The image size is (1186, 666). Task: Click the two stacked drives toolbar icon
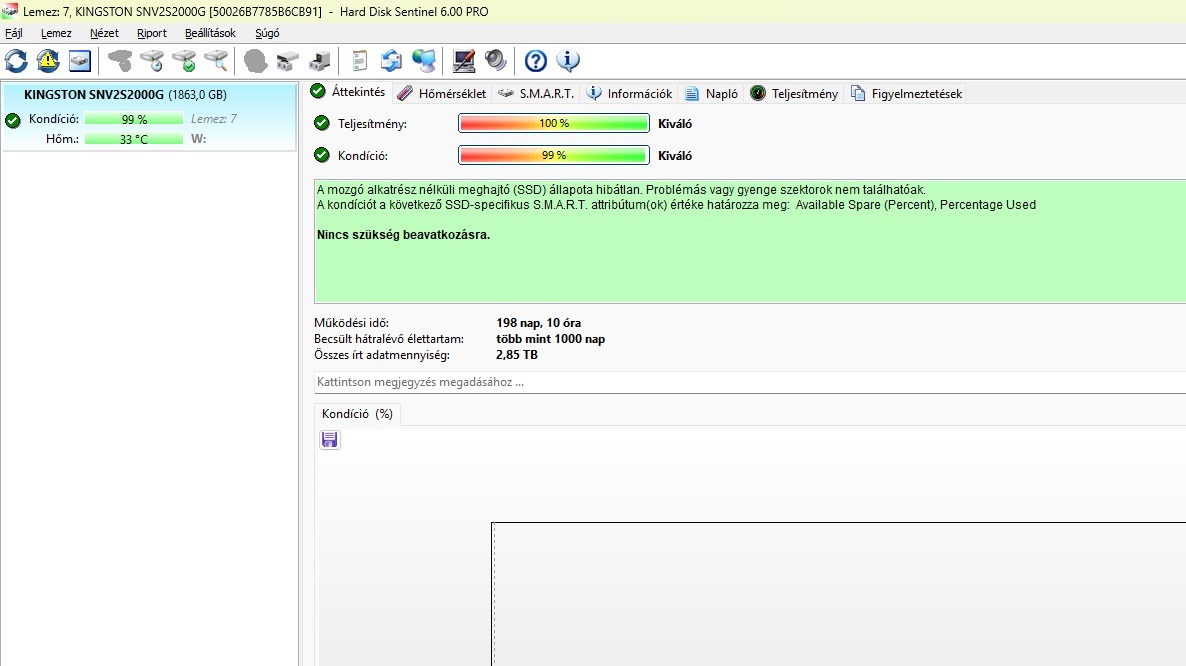[x=287, y=60]
